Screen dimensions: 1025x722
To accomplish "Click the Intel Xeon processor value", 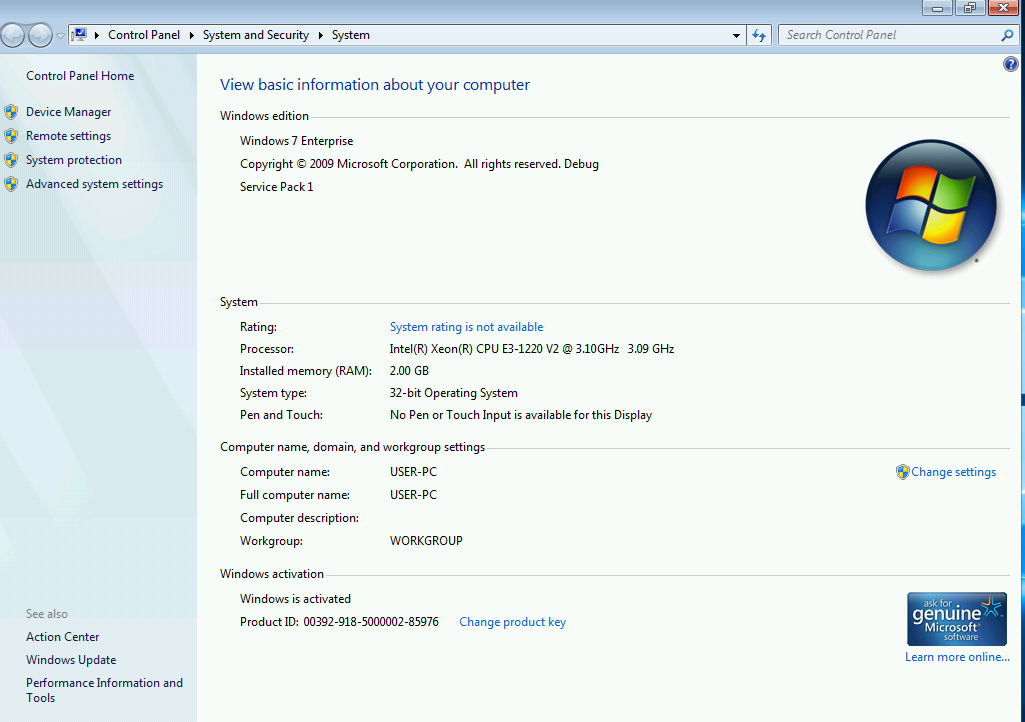I will coord(531,349).
